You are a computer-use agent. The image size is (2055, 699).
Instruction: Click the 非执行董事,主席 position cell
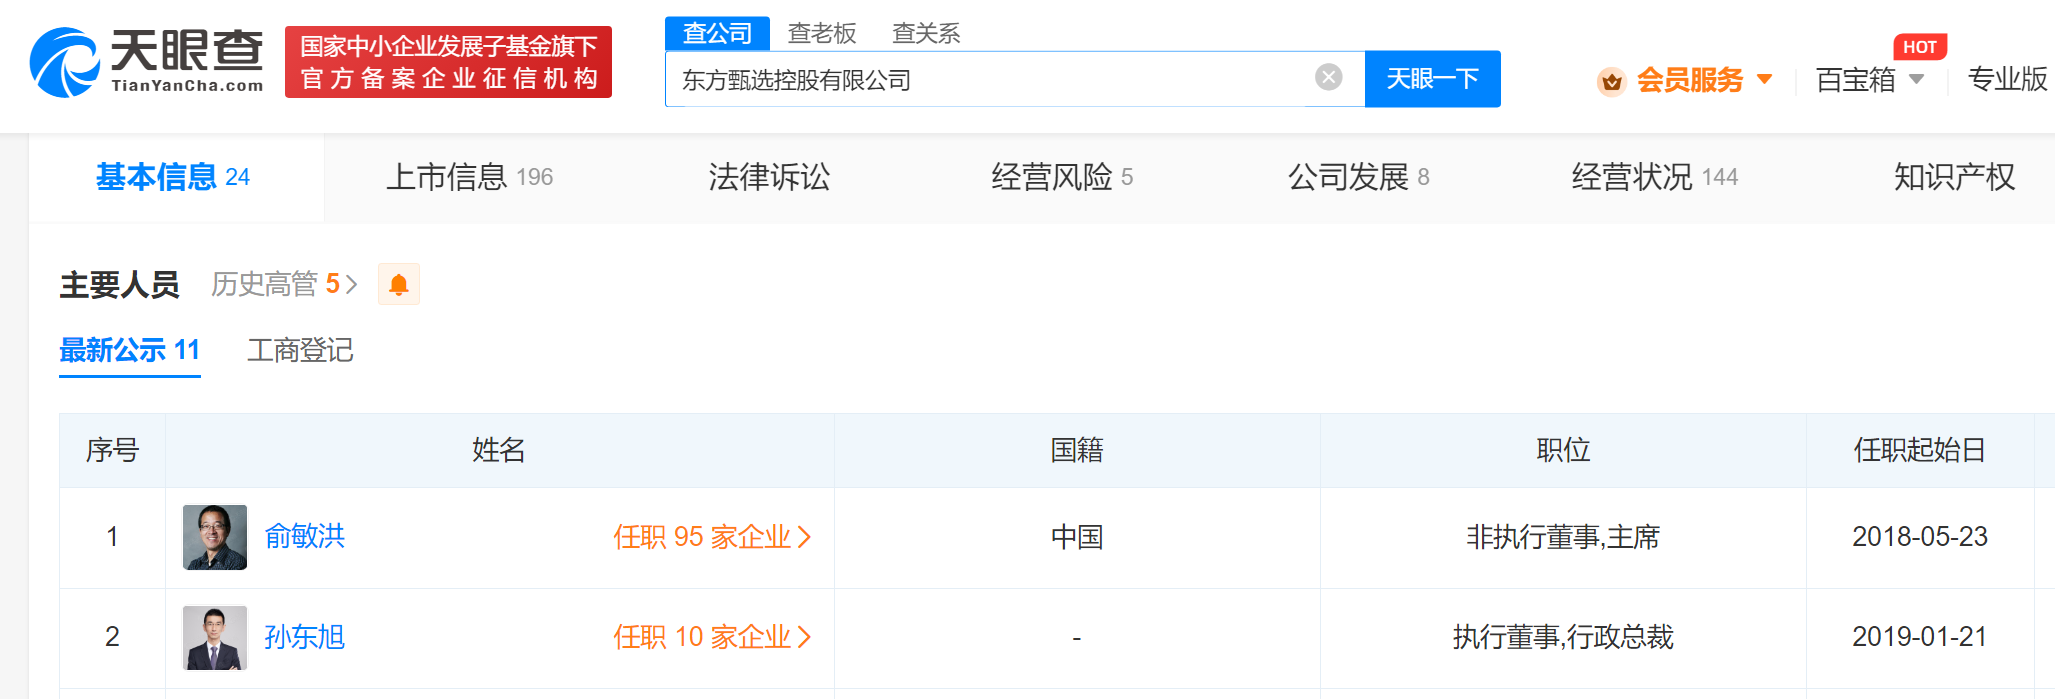(1563, 537)
